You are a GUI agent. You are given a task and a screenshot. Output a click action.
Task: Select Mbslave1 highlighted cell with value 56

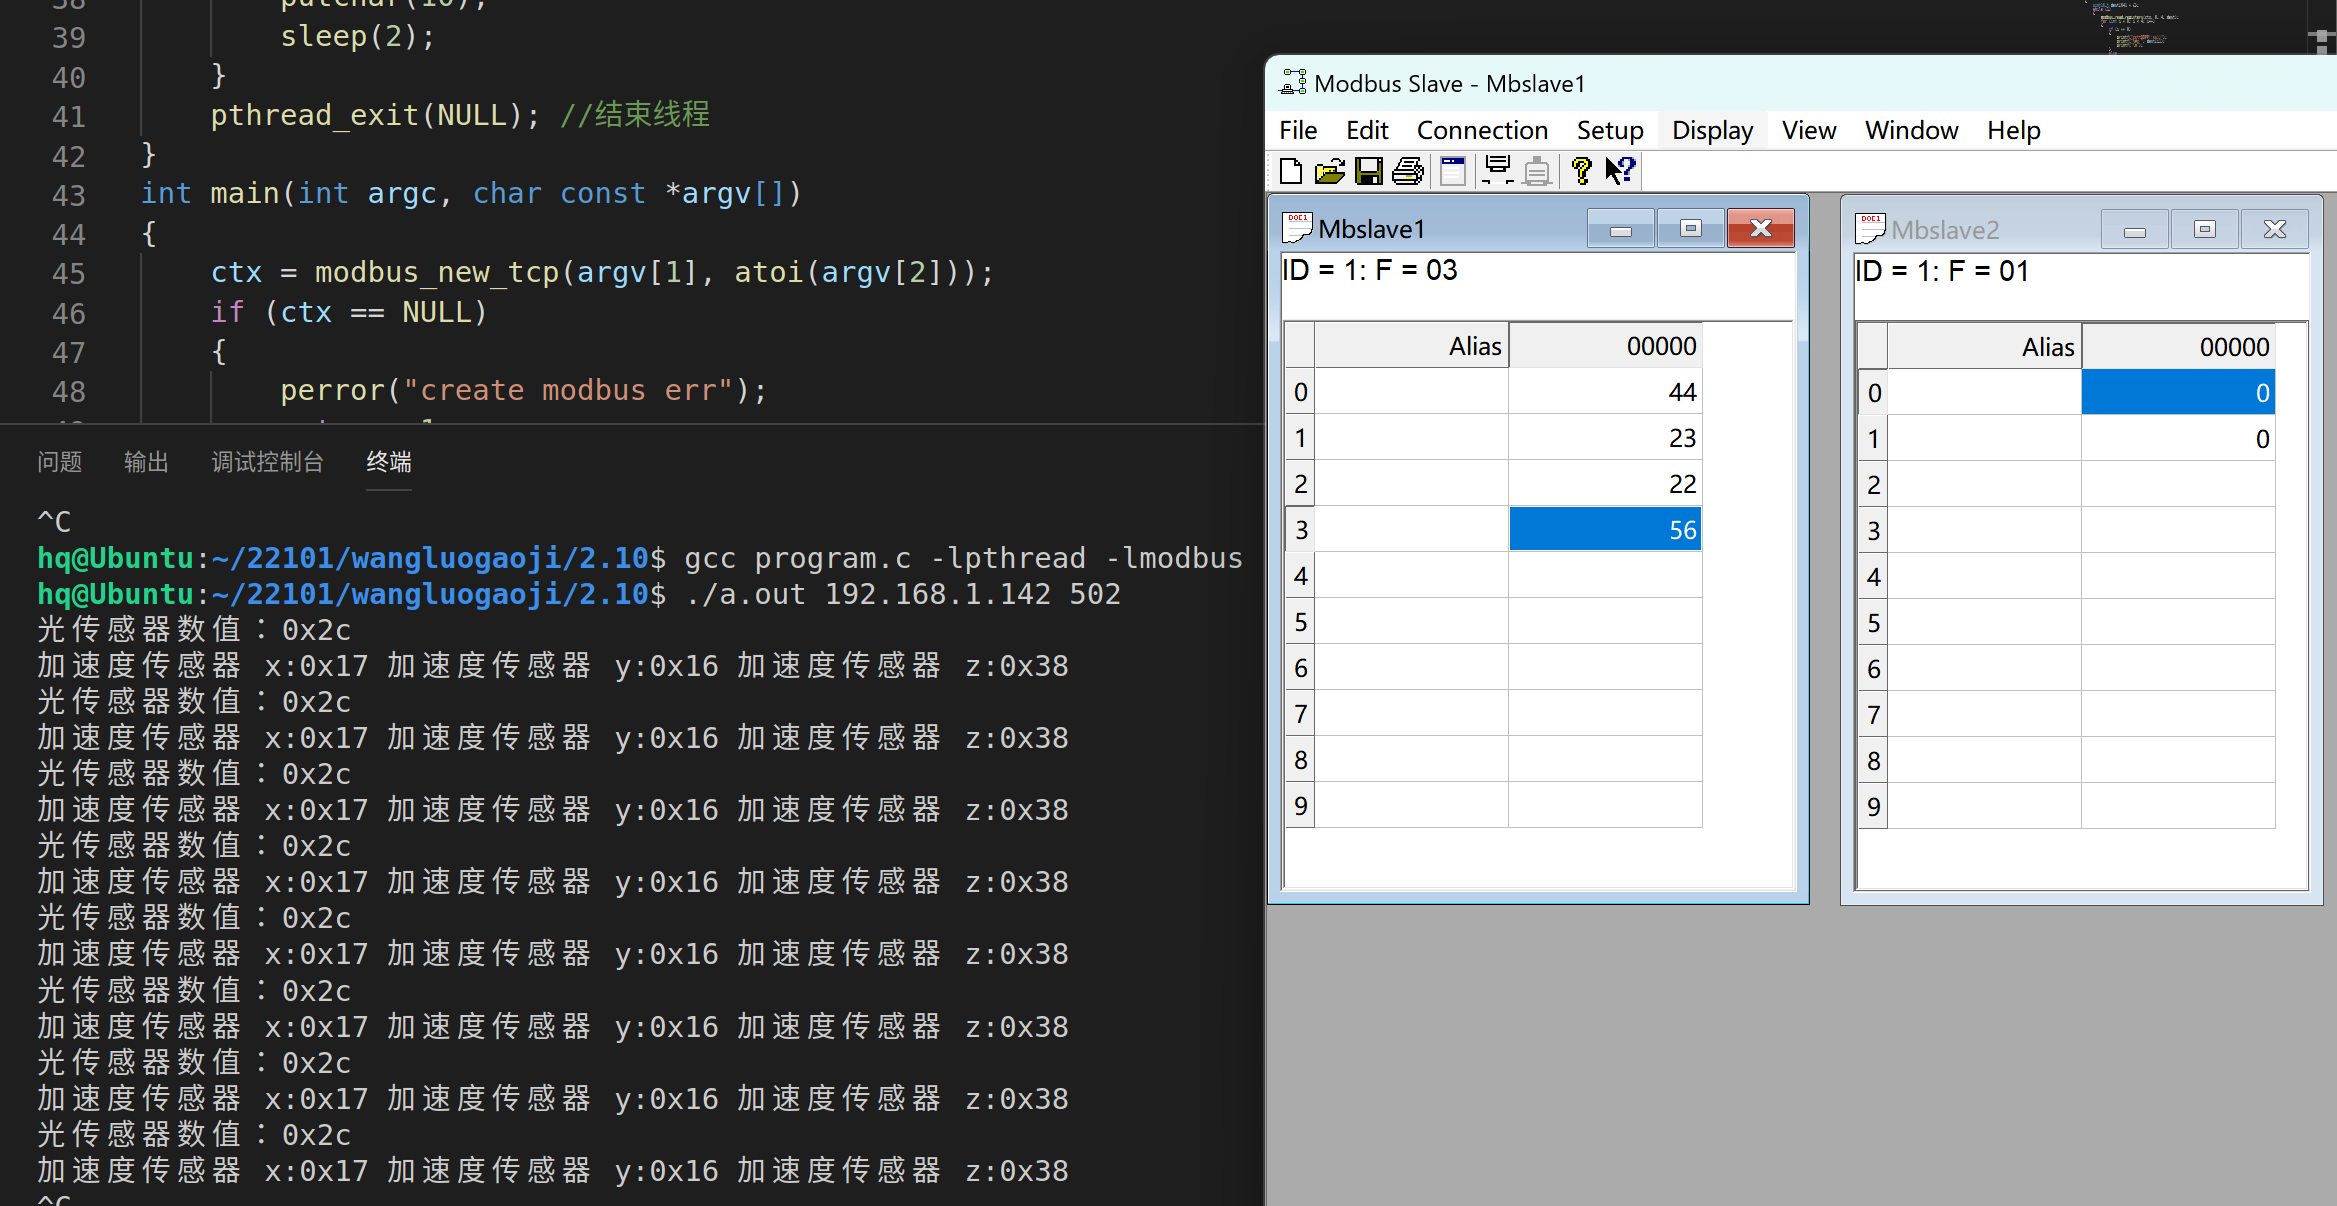pyautogui.click(x=1604, y=530)
